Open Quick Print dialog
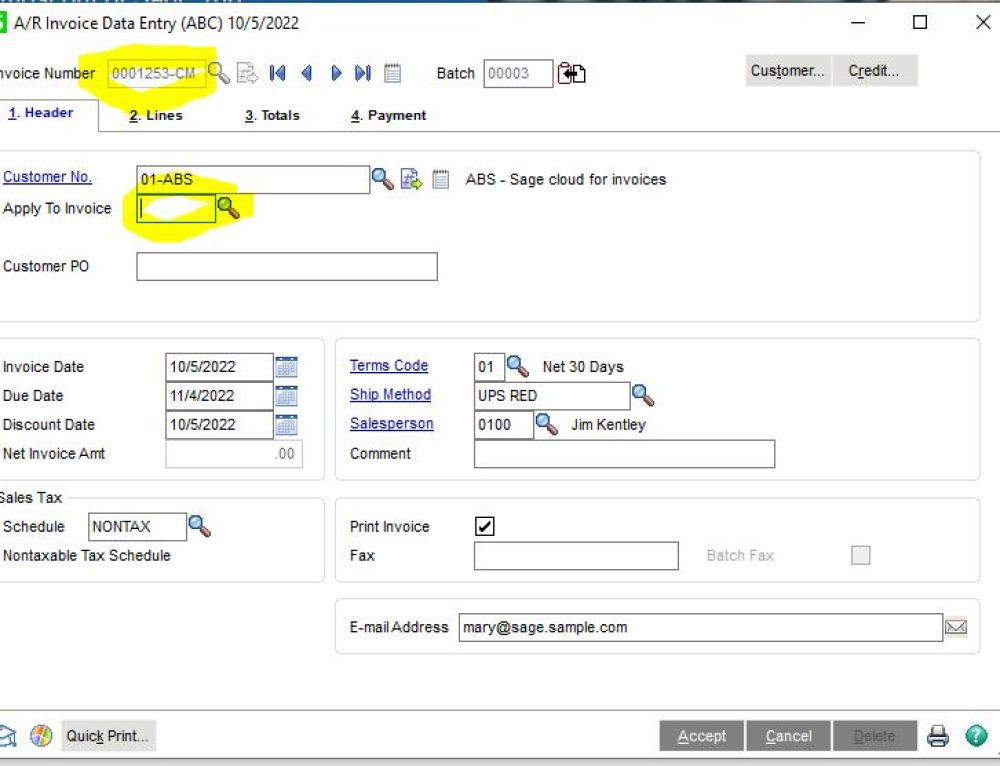Image resolution: width=1000 pixels, height=766 pixels. [107, 736]
